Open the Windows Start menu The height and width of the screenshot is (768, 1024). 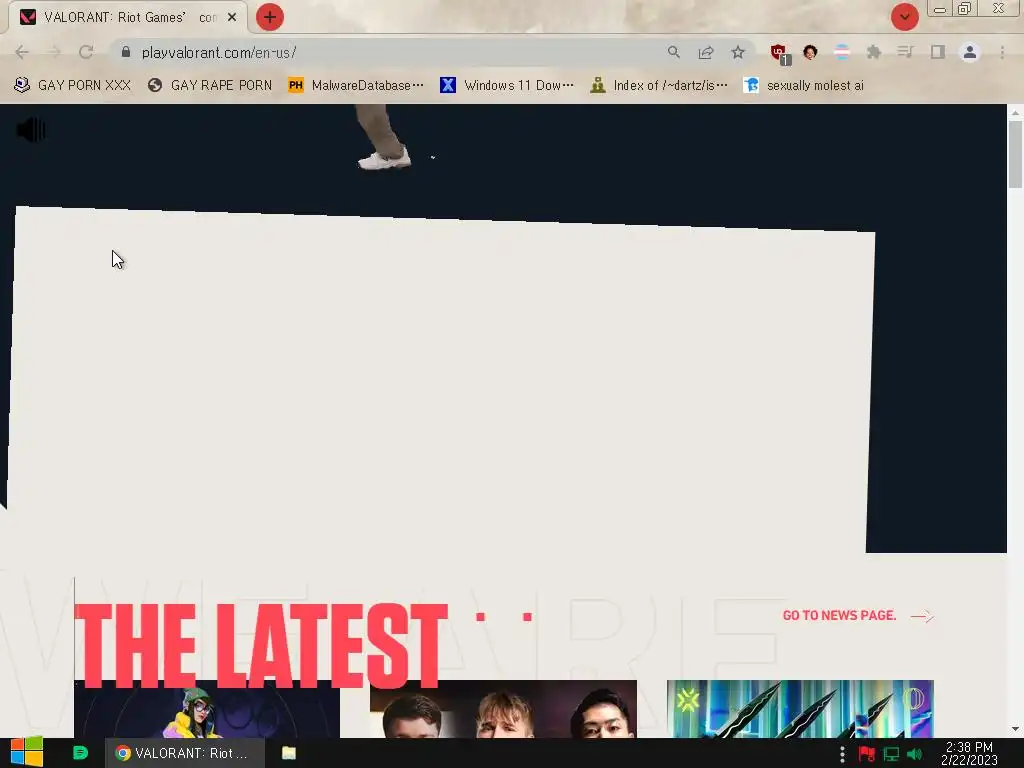point(26,752)
